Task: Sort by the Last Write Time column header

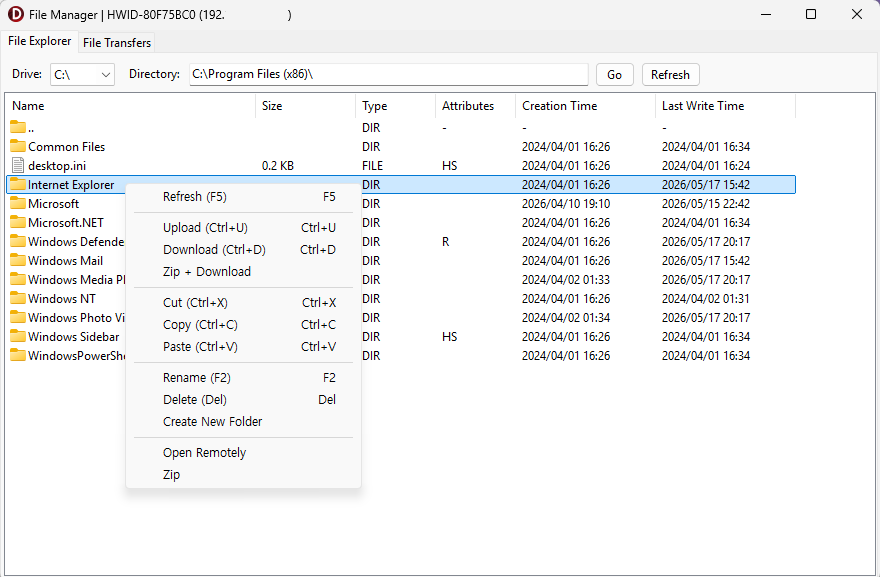Action: (725, 106)
